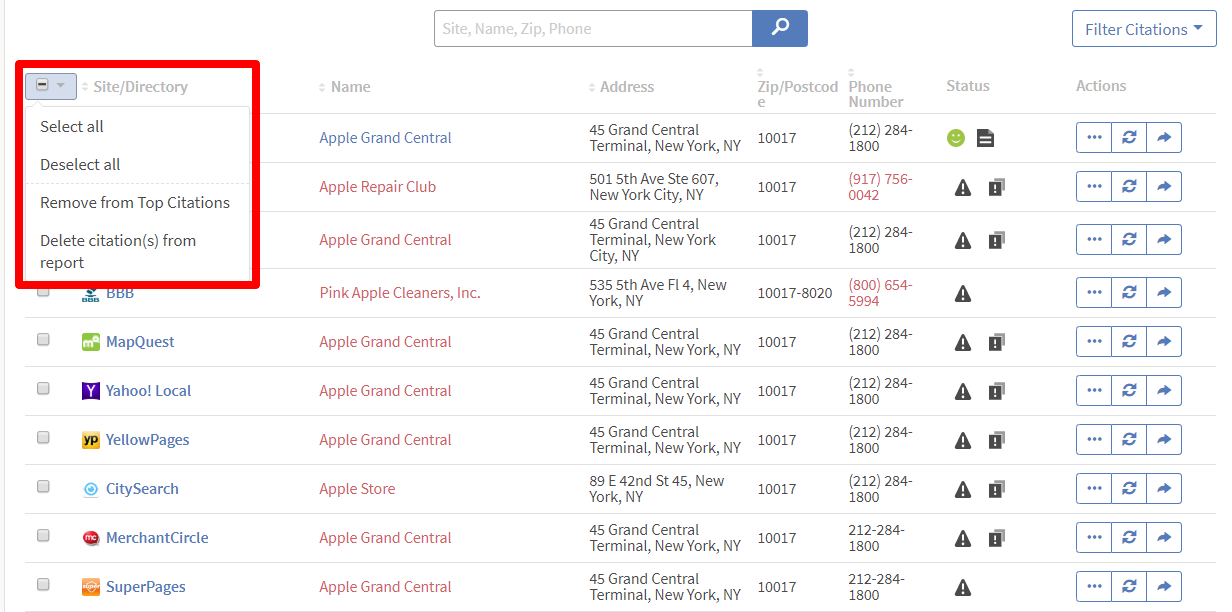Open the YellowPages directory link

coord(147,440)
